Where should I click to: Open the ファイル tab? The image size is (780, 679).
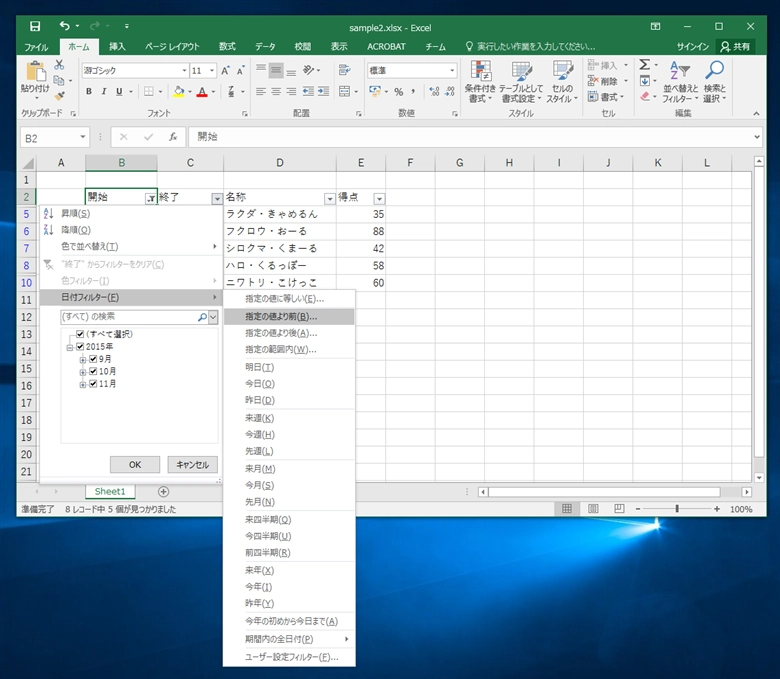(x=36, y=47)
